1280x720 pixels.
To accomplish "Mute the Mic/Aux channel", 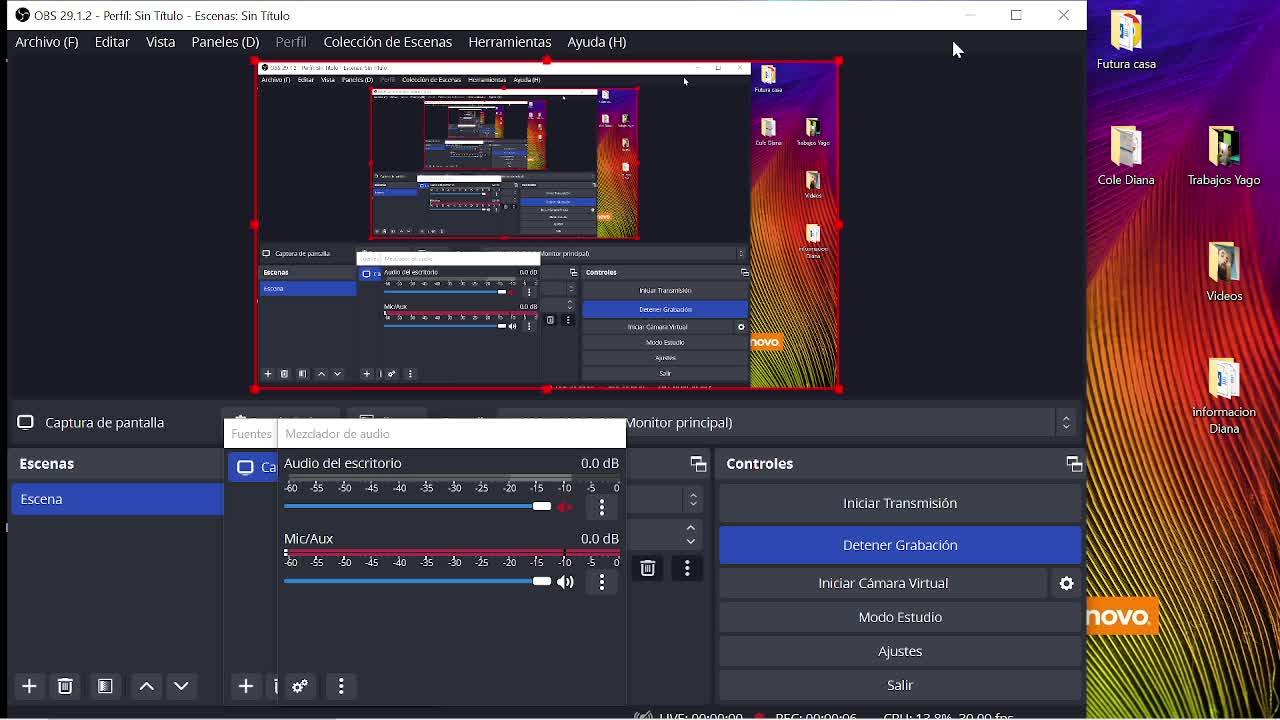I will (x=565, y=582).
